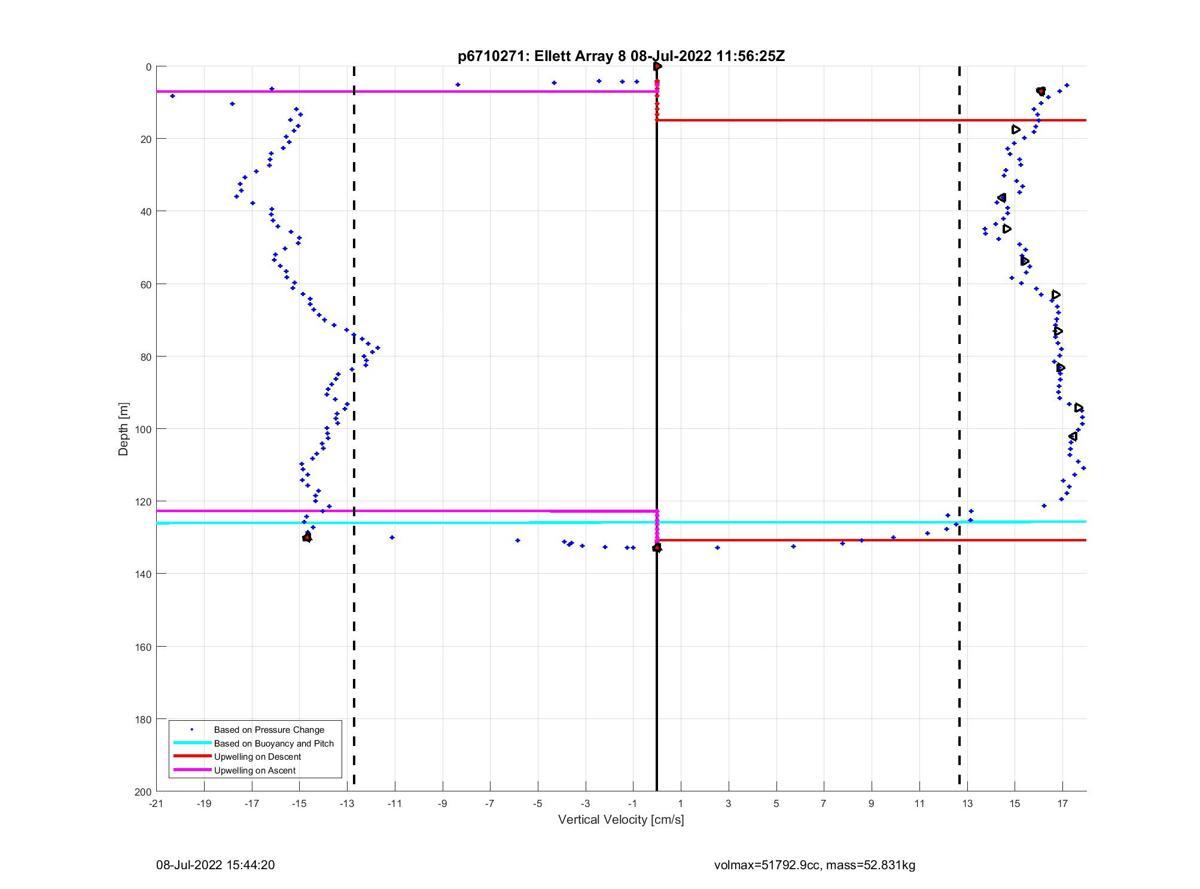Click x-axis tick label '-21'
The height and width of the screenshot is (889, 1200).
coord(156,803)
